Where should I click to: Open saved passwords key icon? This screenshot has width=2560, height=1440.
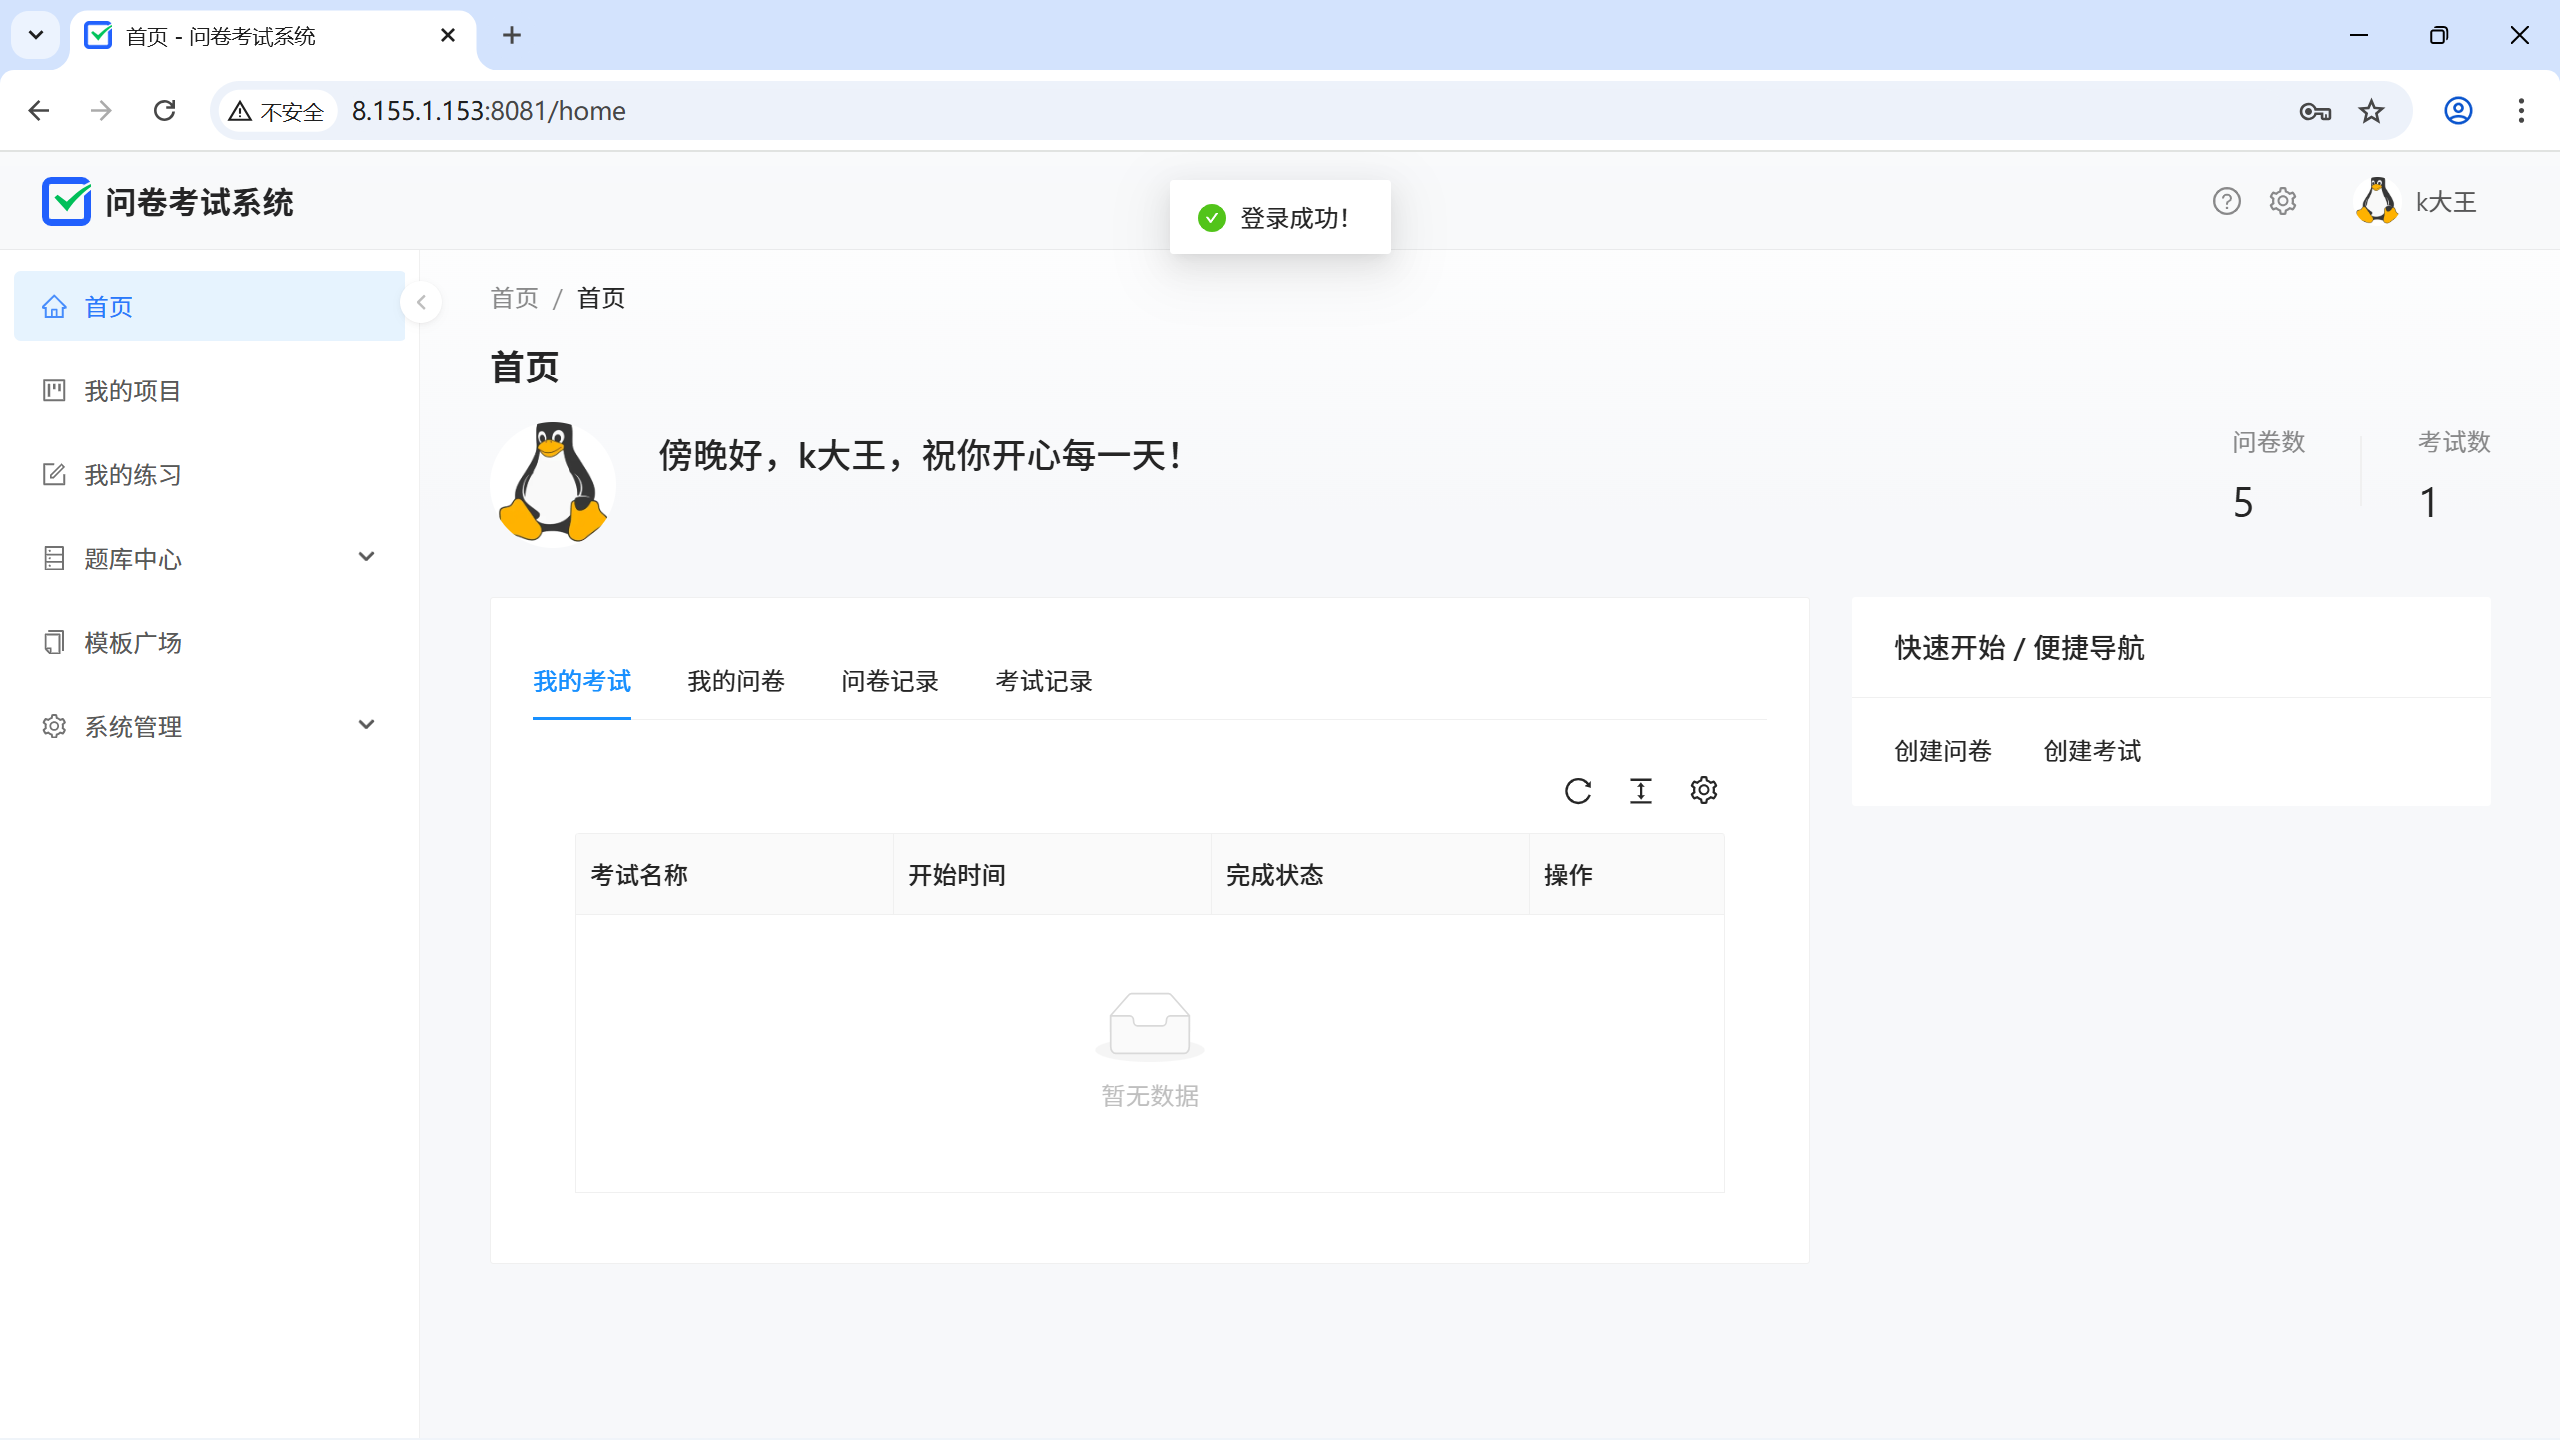pos(2314,111)
